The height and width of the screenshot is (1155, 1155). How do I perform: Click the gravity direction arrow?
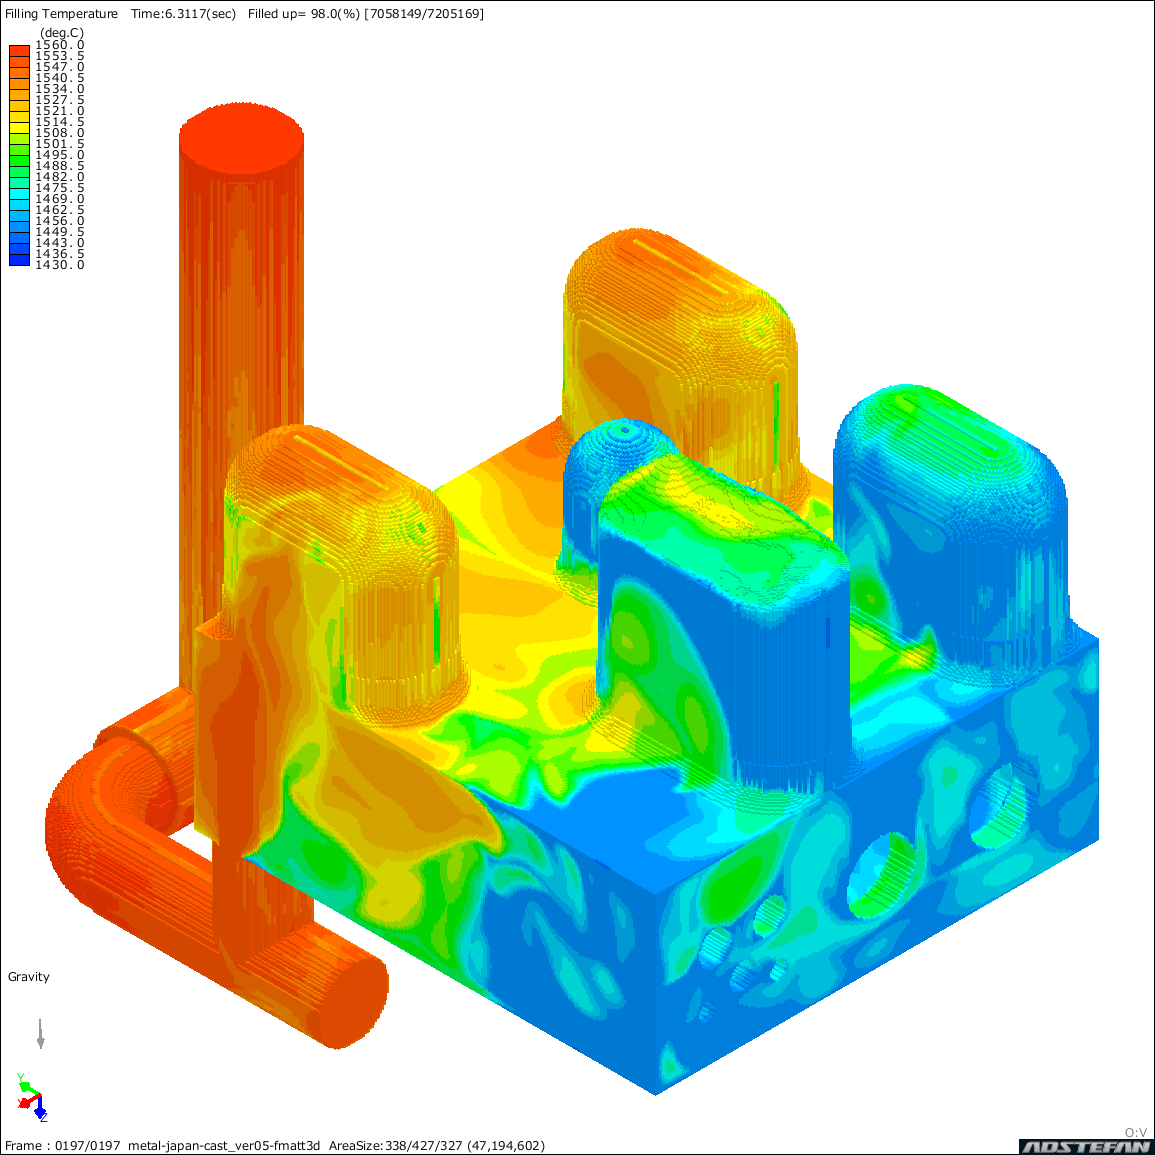[x=40, y=1033]
